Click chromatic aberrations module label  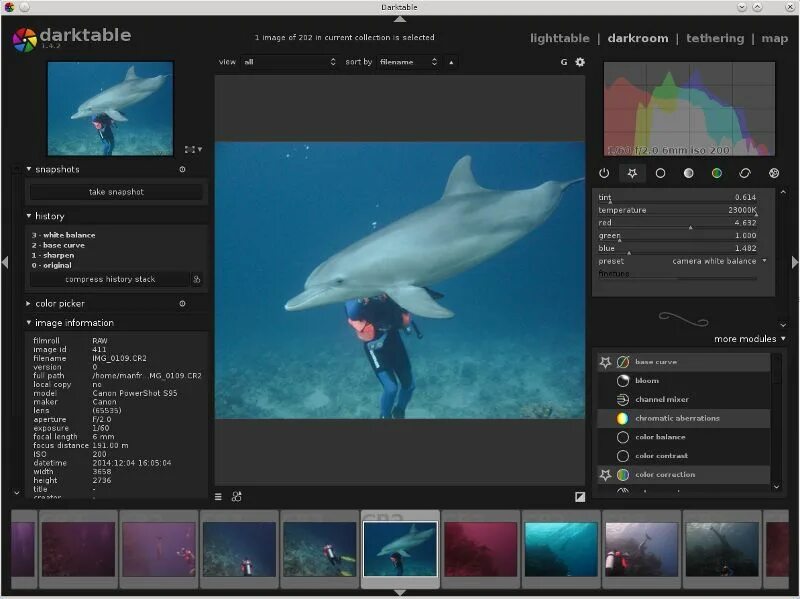coord(678,418)
